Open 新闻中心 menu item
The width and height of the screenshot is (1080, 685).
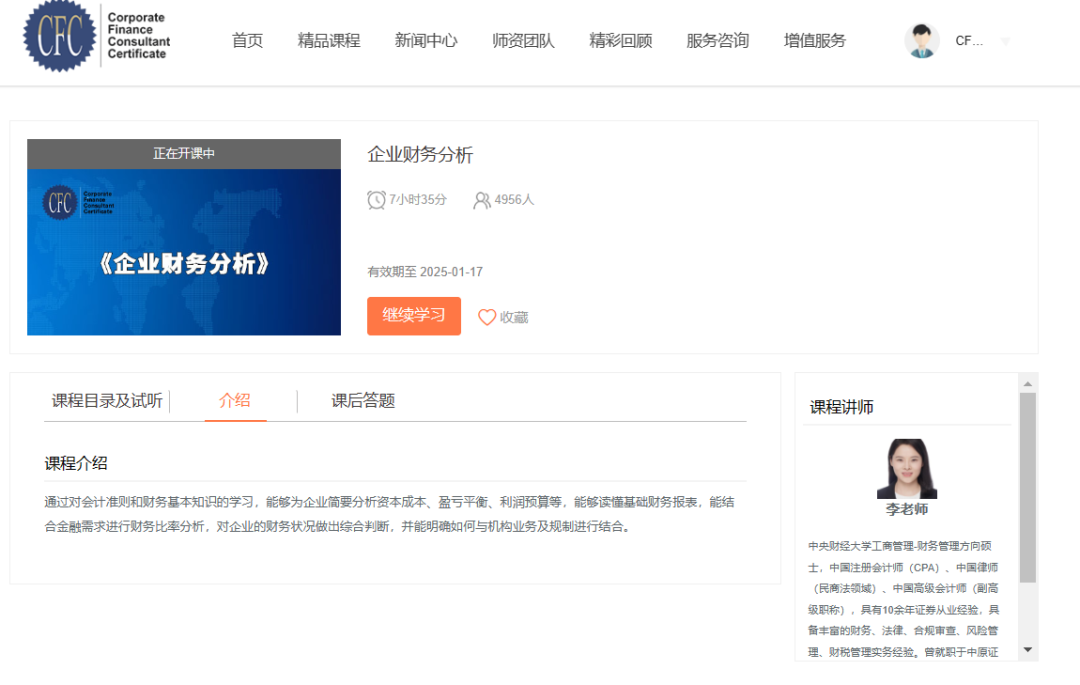click(x=426, y=41)
